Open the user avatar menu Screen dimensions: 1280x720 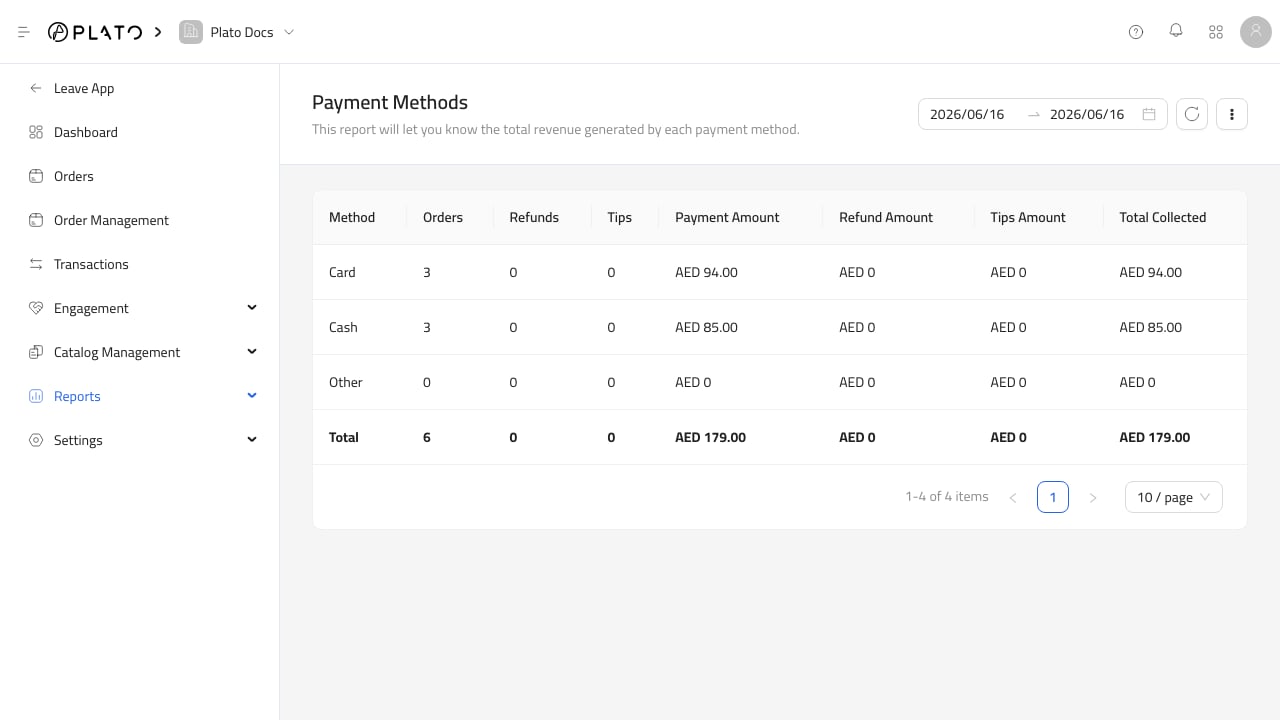(1256, 32)
